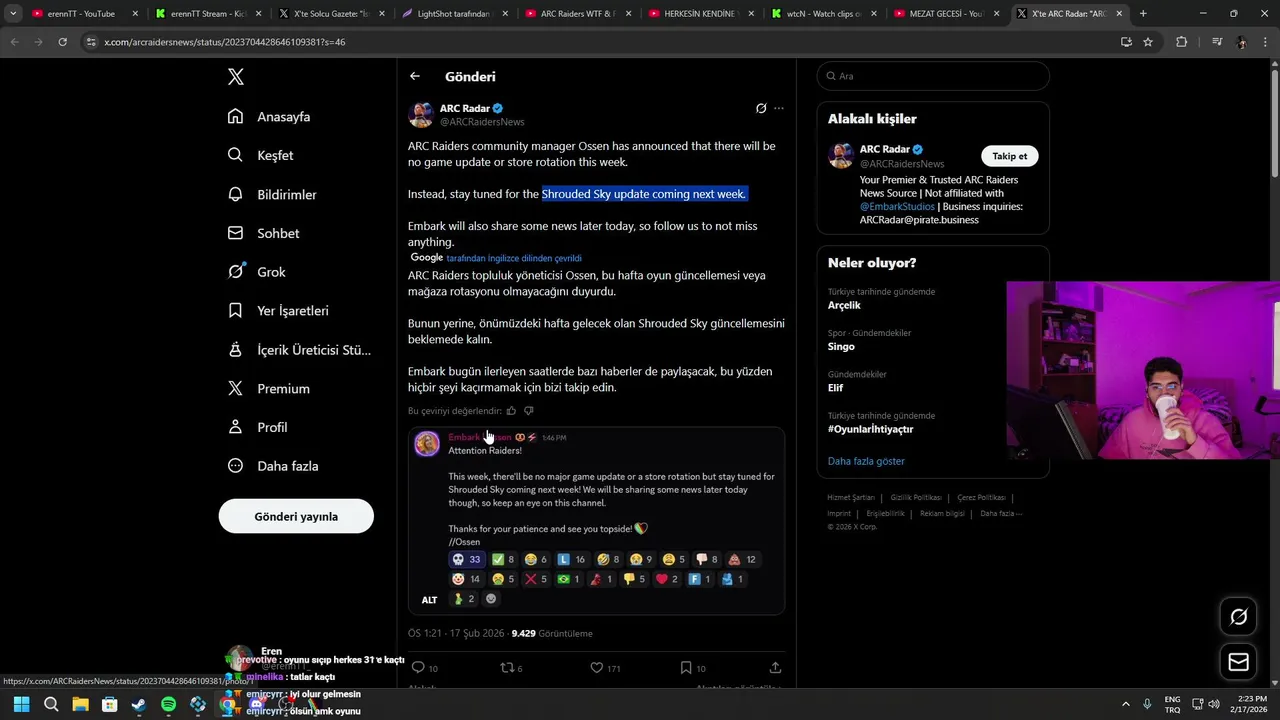The width and height of the screenshot is (1280, 720).
Task: Open the X logo home link
Action: (235, 77)
